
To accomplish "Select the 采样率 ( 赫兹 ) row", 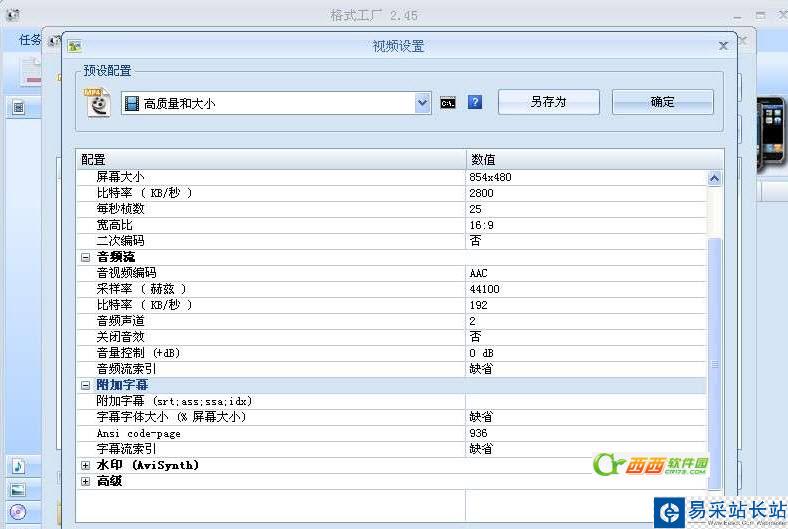I will pyautogui.click(x=391, y=289).
